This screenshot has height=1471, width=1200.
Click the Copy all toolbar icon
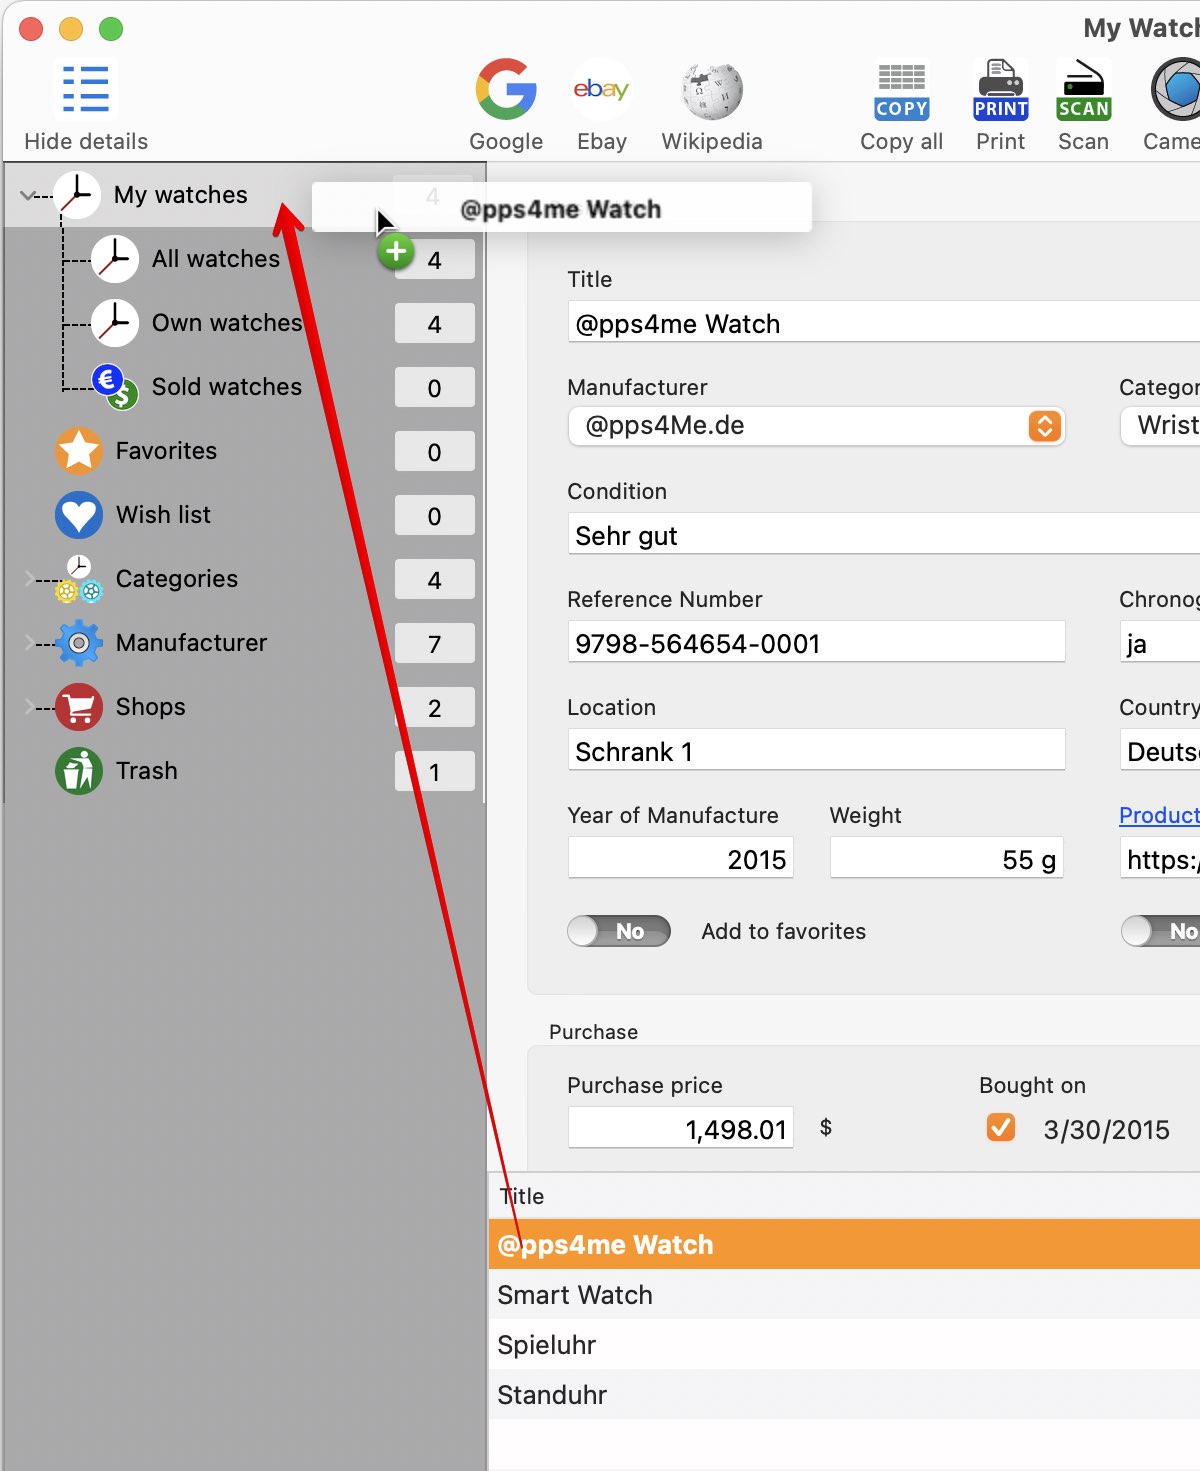902,91
